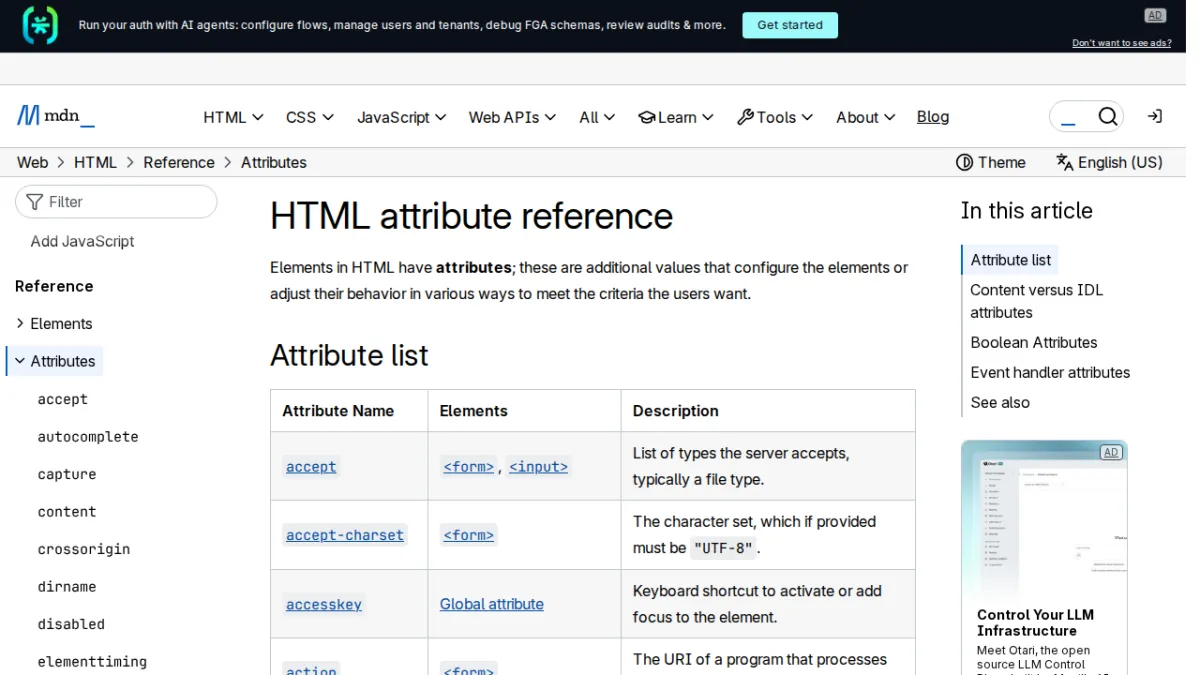Image resolution: width=1200 pixels, height=675 pixels.
Task: Go to Web in the breadcrumb
Action: (x=32, y=162)
